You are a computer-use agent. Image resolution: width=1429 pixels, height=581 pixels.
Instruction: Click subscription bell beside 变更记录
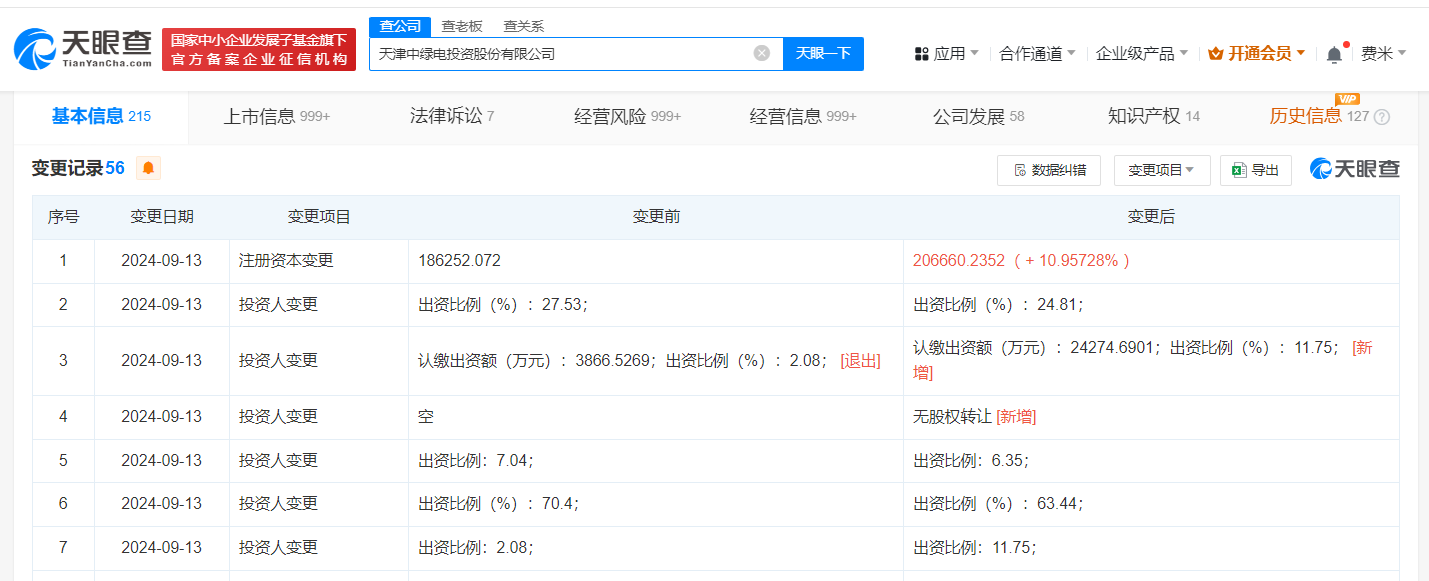point(146,168)
